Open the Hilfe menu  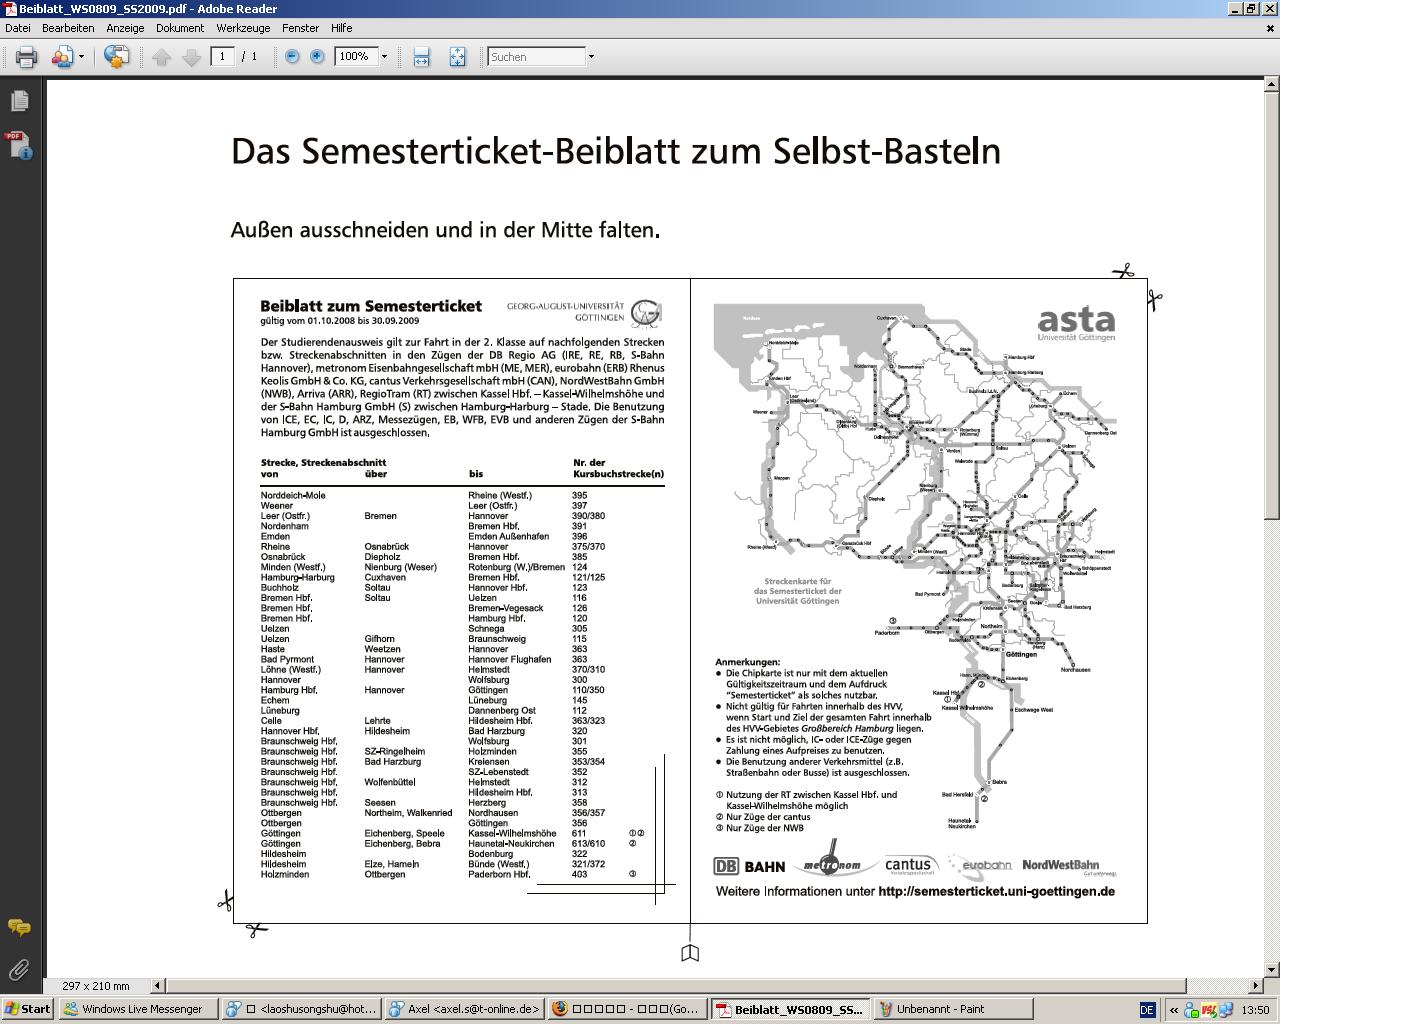click(x=341, y=28)
